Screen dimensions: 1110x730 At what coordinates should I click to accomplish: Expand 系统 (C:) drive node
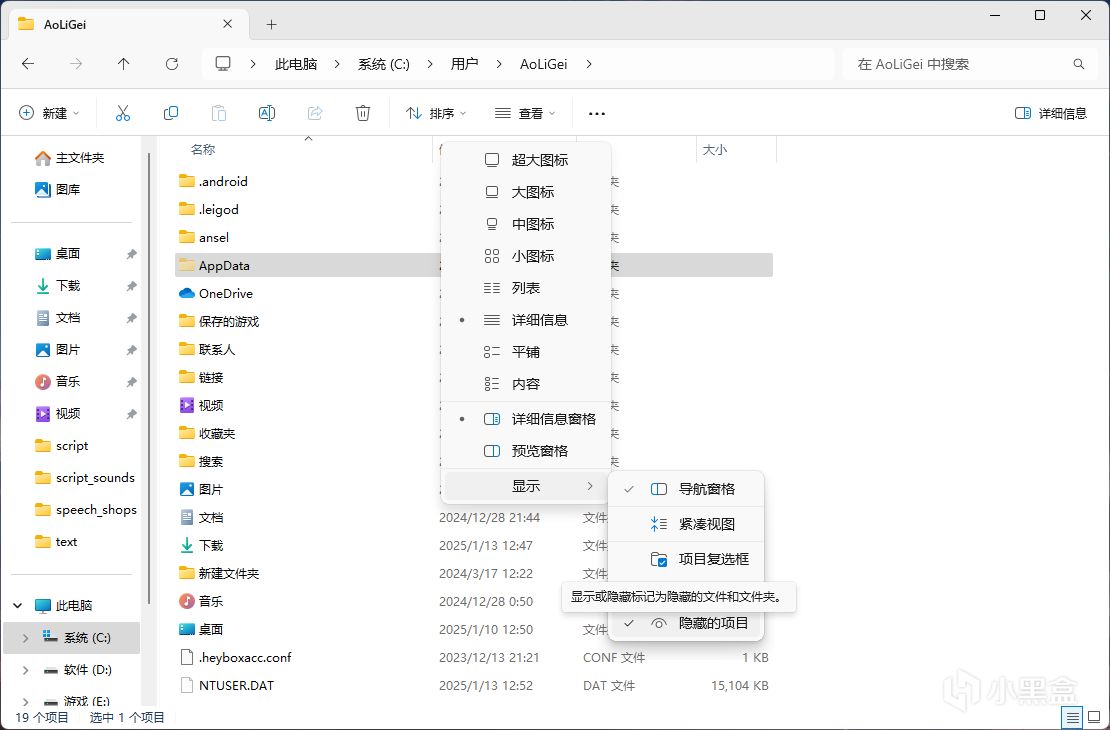(25, 638)
